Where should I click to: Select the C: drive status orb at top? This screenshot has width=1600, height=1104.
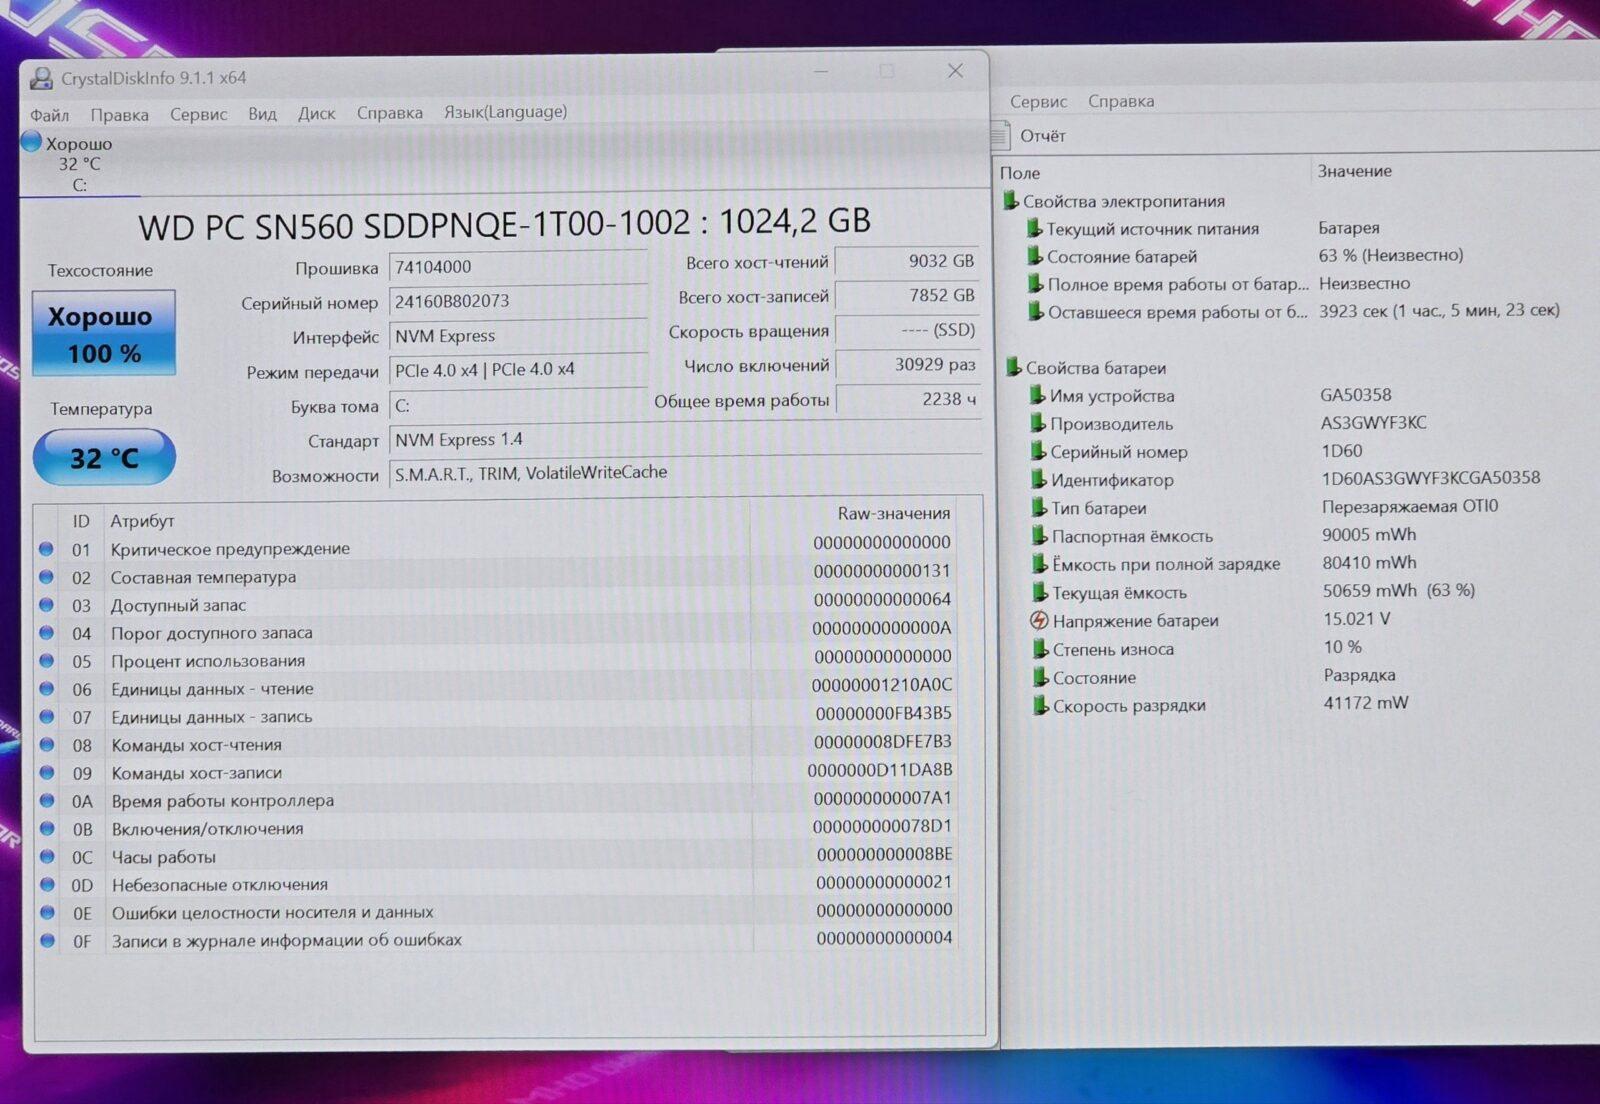click(31, 142)
